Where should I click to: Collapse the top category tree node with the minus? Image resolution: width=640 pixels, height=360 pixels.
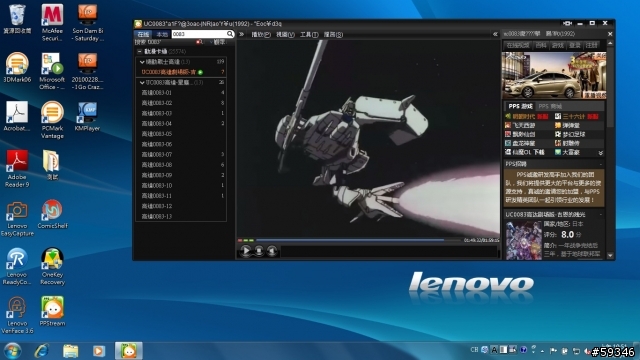click(140, 51)
